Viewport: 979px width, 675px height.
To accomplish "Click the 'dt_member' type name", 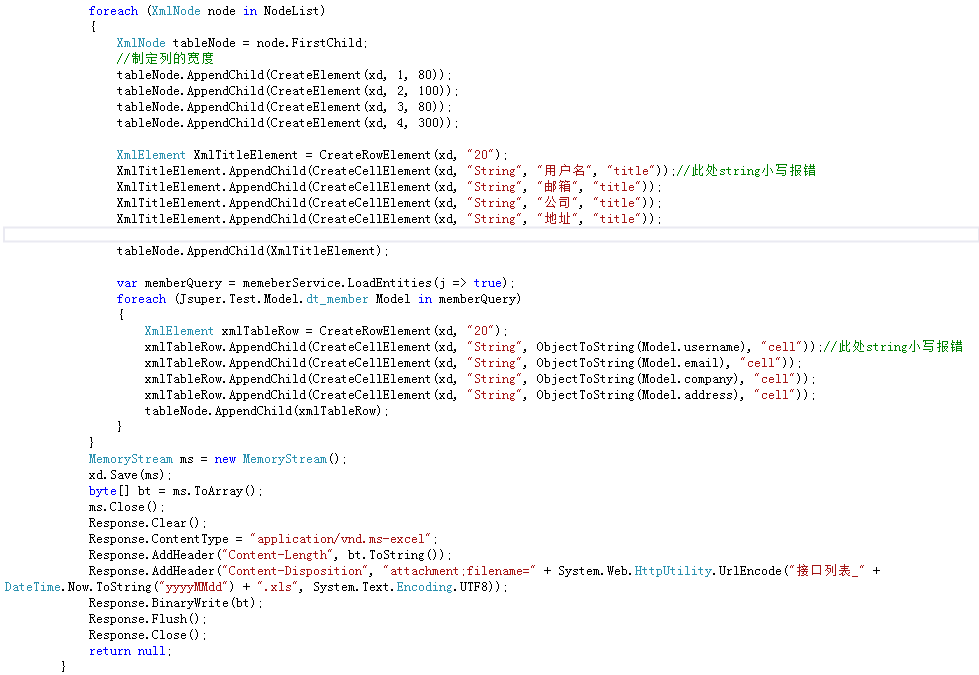I will (x=337, y=299).
